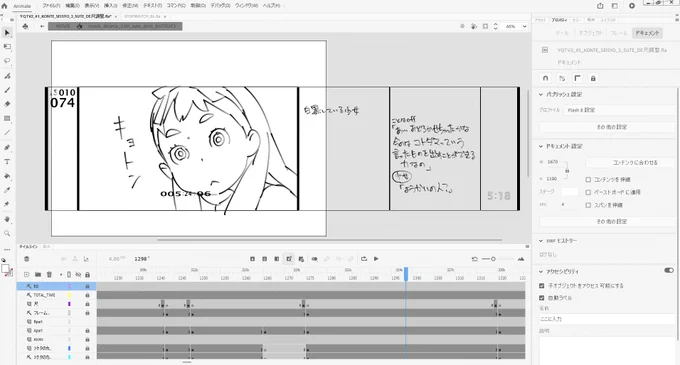This screenshot has height=365, width=680.
Task: Check the ペーストボードに適用 checkbox
Action: click(588, 192)
